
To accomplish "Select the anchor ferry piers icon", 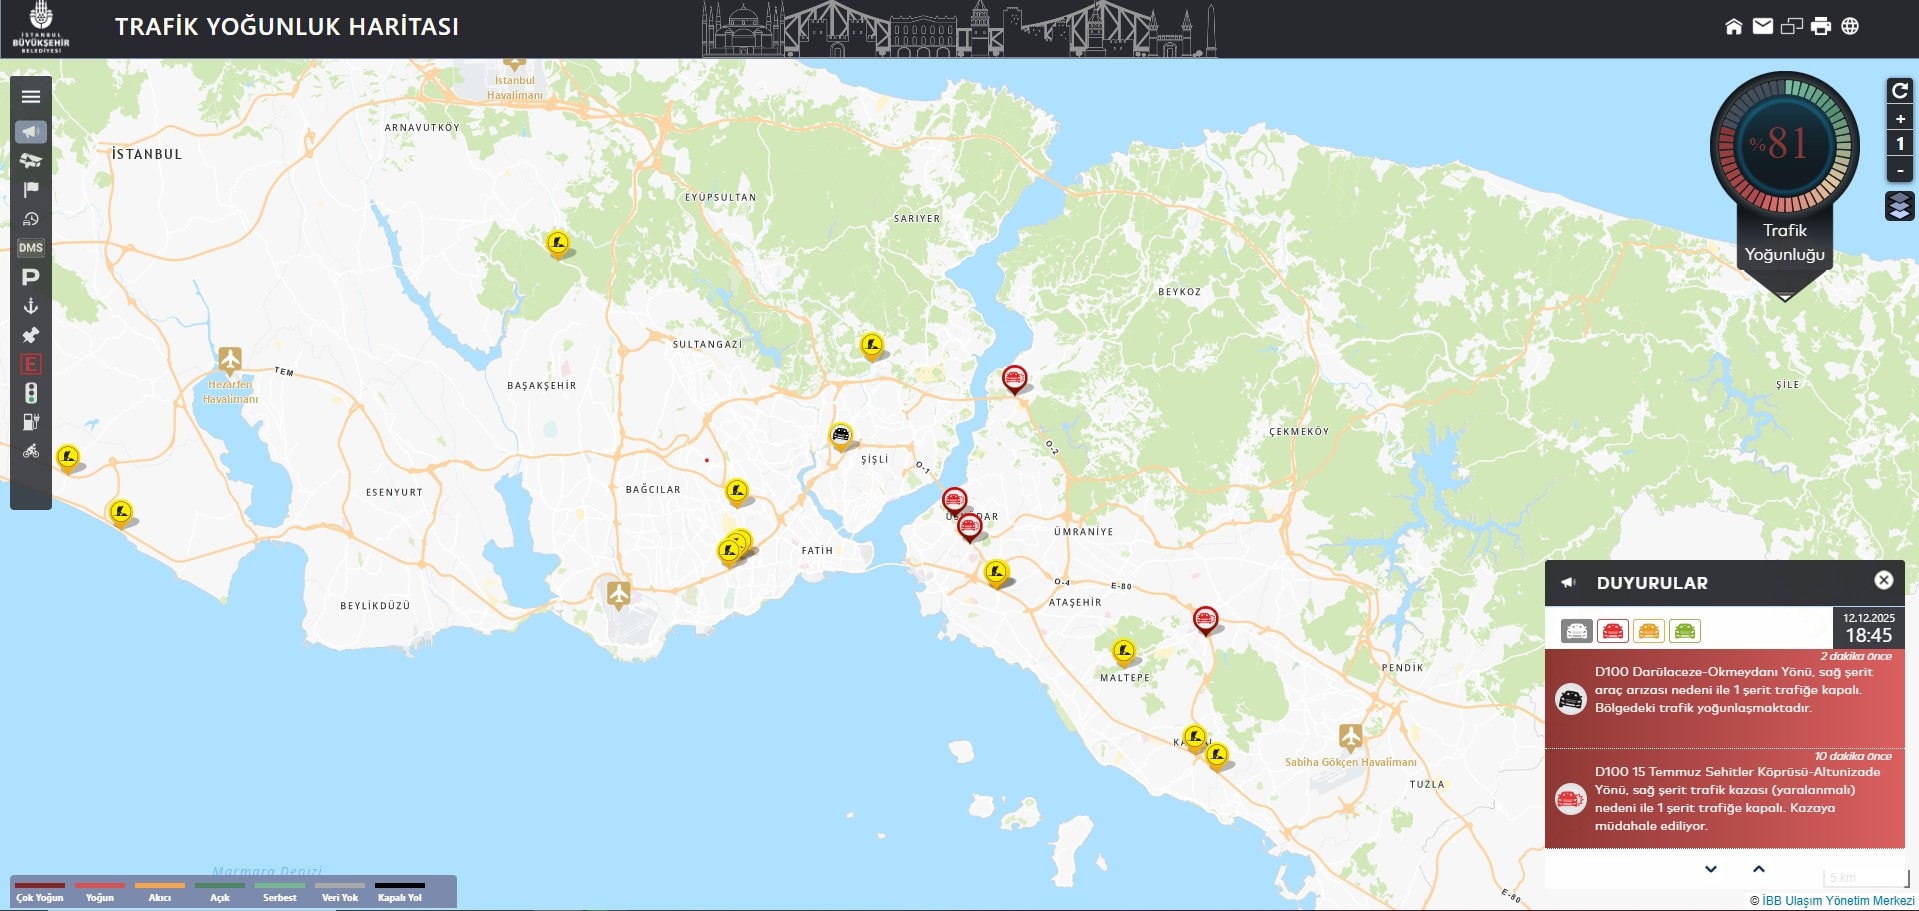I will 31,306.
